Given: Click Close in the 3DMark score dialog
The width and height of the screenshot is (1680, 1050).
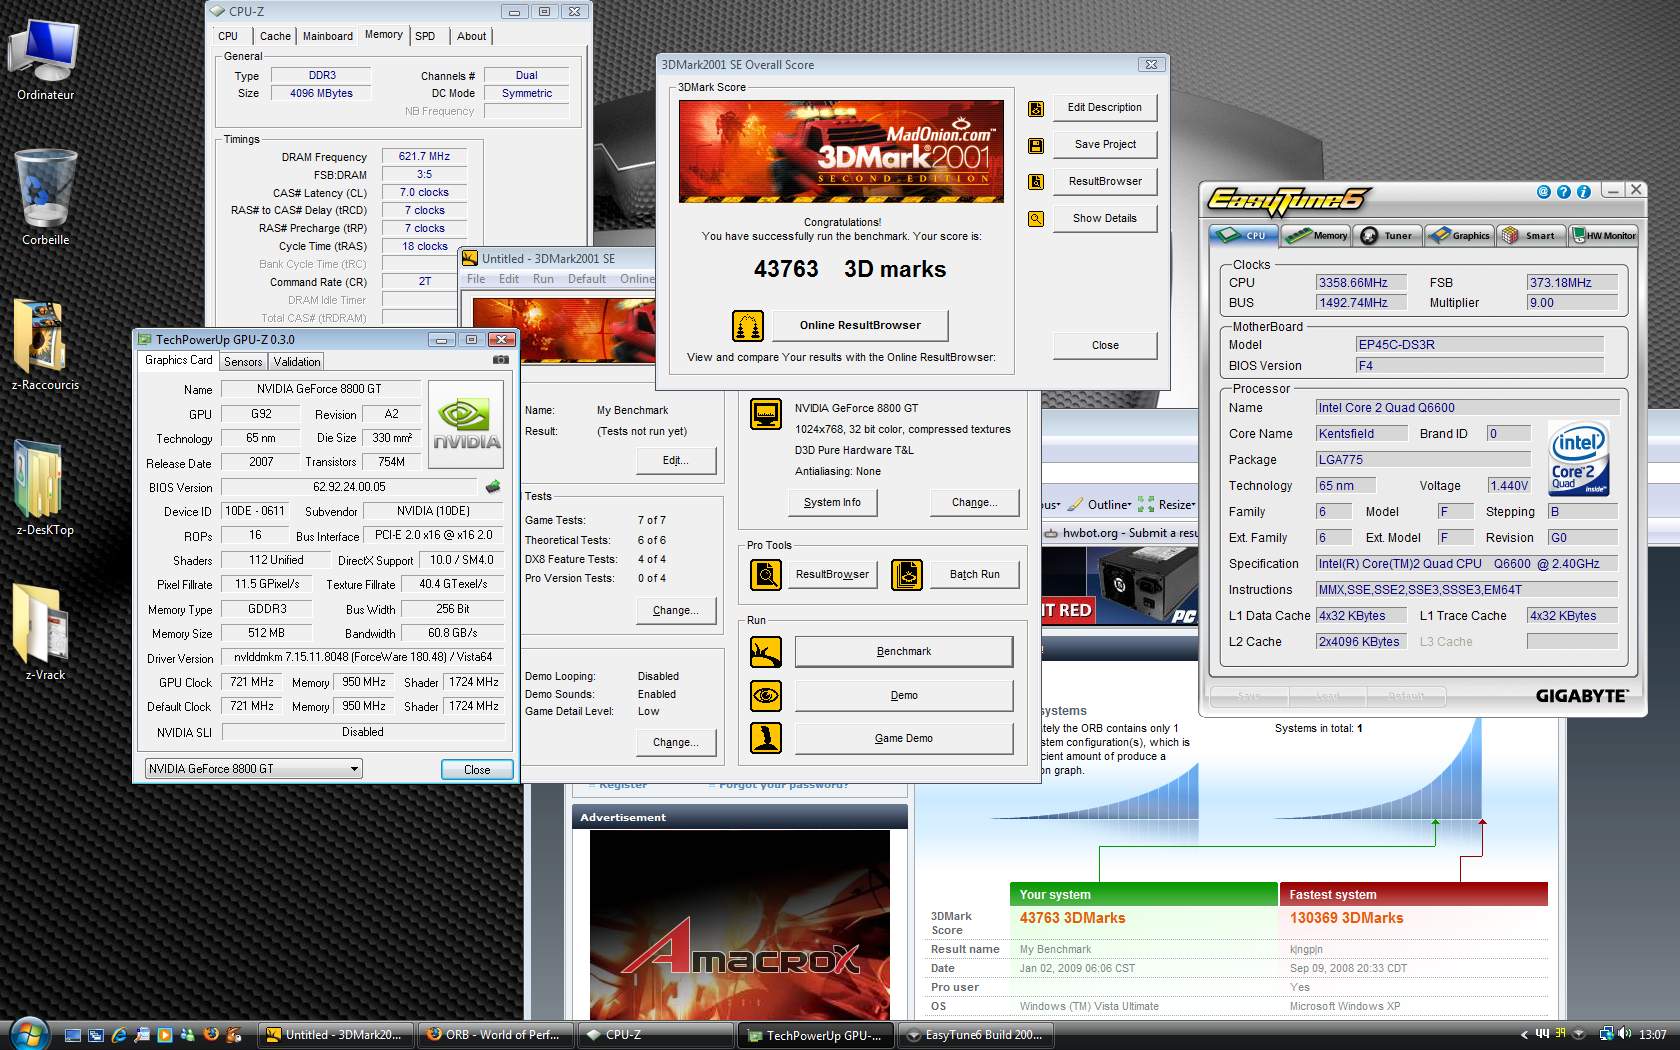Looking at the screenshot, I should (x=1105, y=345).
